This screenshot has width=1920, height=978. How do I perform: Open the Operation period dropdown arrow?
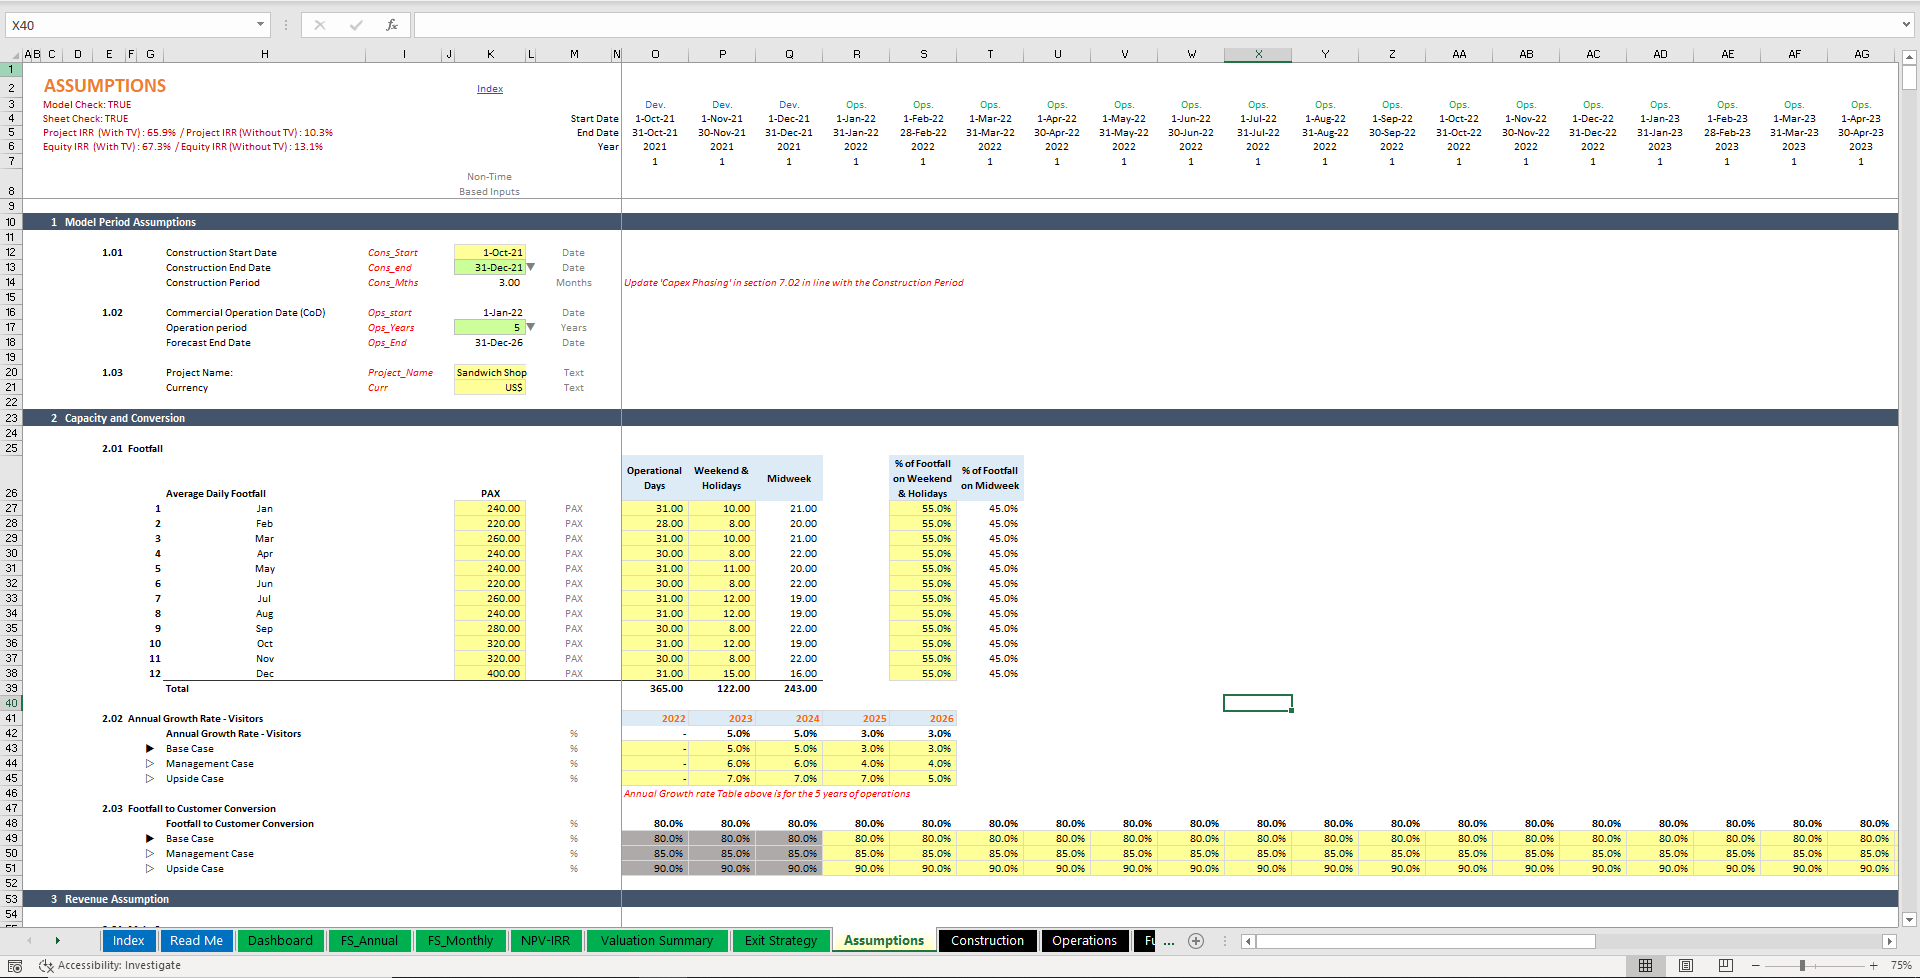(531, 327)
